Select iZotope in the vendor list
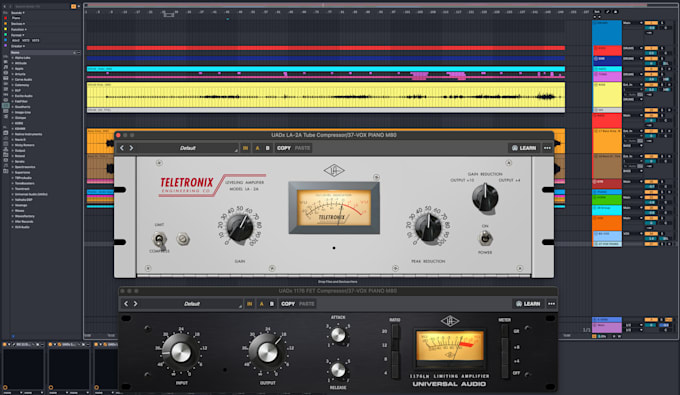This screenshot has width=680, height=395. click(20, 118)
